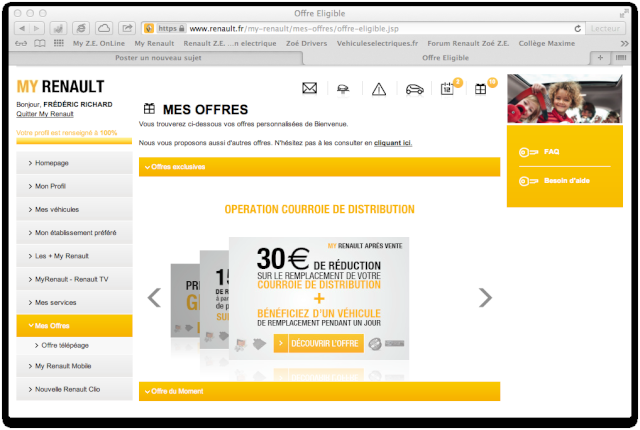The image size is (640, 430).
Task: Select the Offre Eligible tab
Action: [445, 58]
